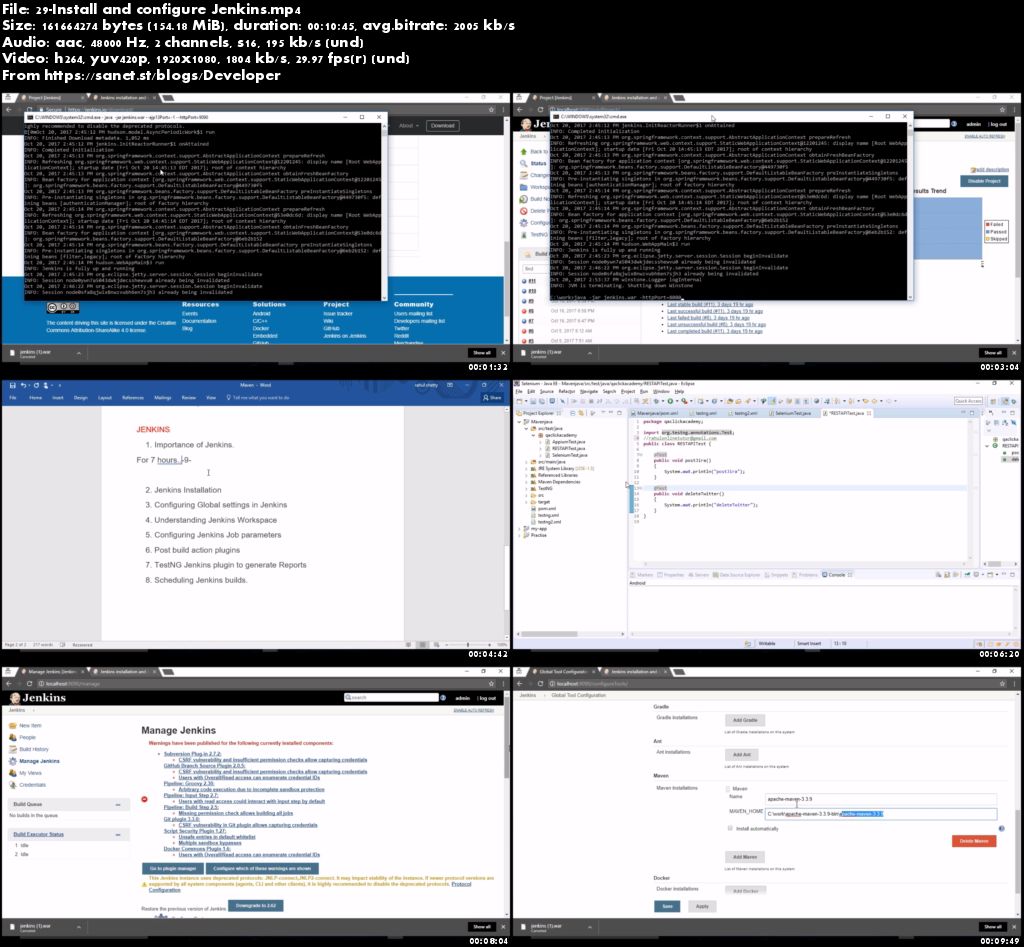
Task: Click Word's 'Tell me what you want to do' box
Action: point(257,397)
